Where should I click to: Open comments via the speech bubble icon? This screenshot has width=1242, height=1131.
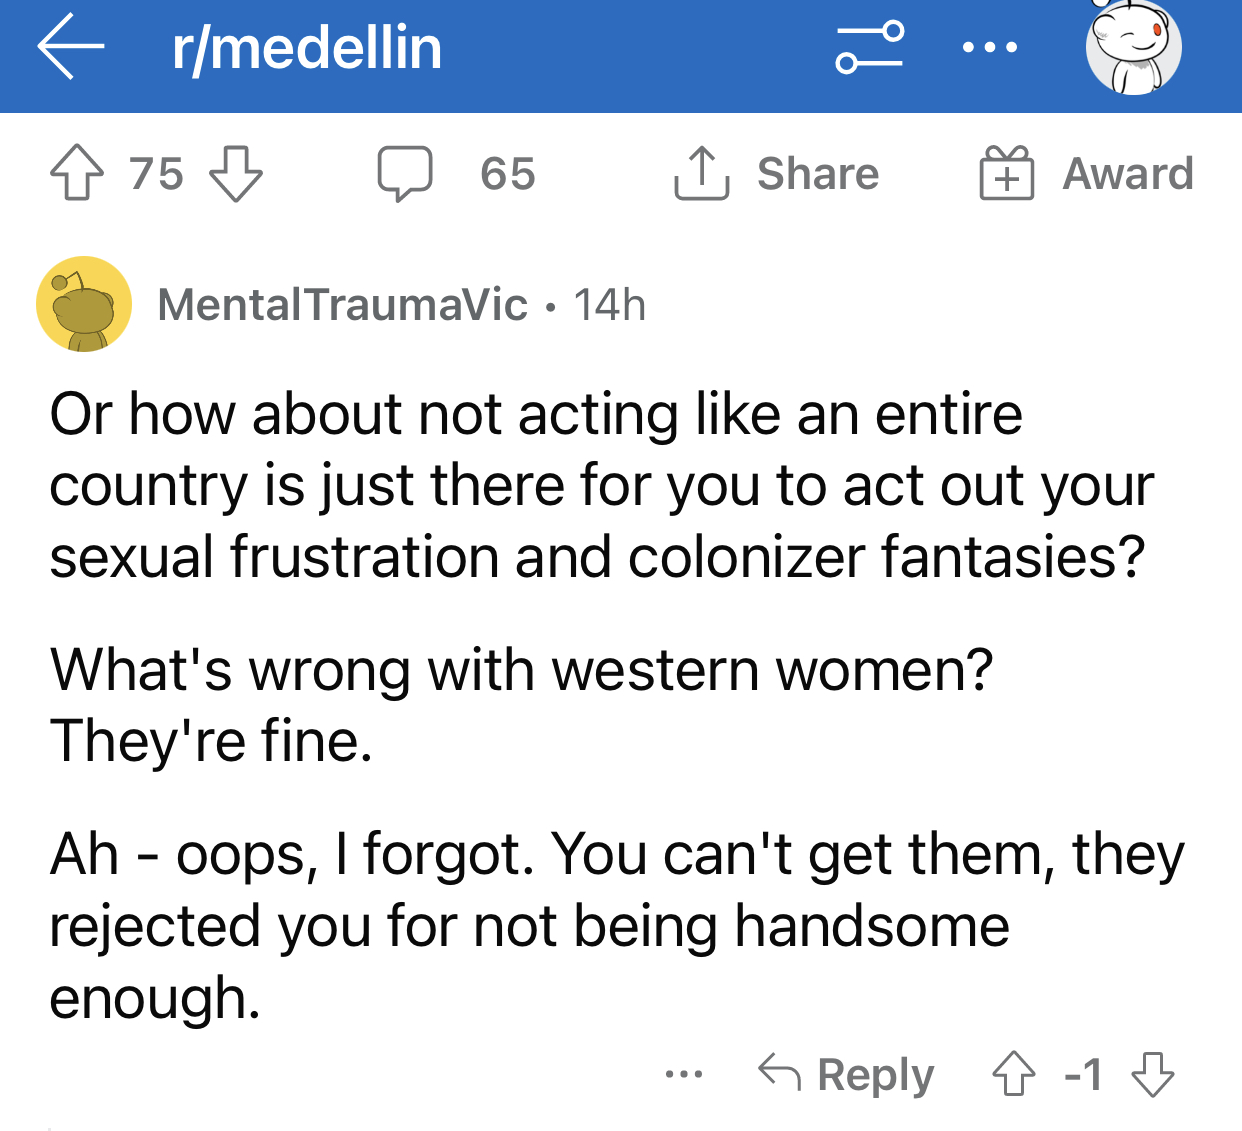(405, 174)
